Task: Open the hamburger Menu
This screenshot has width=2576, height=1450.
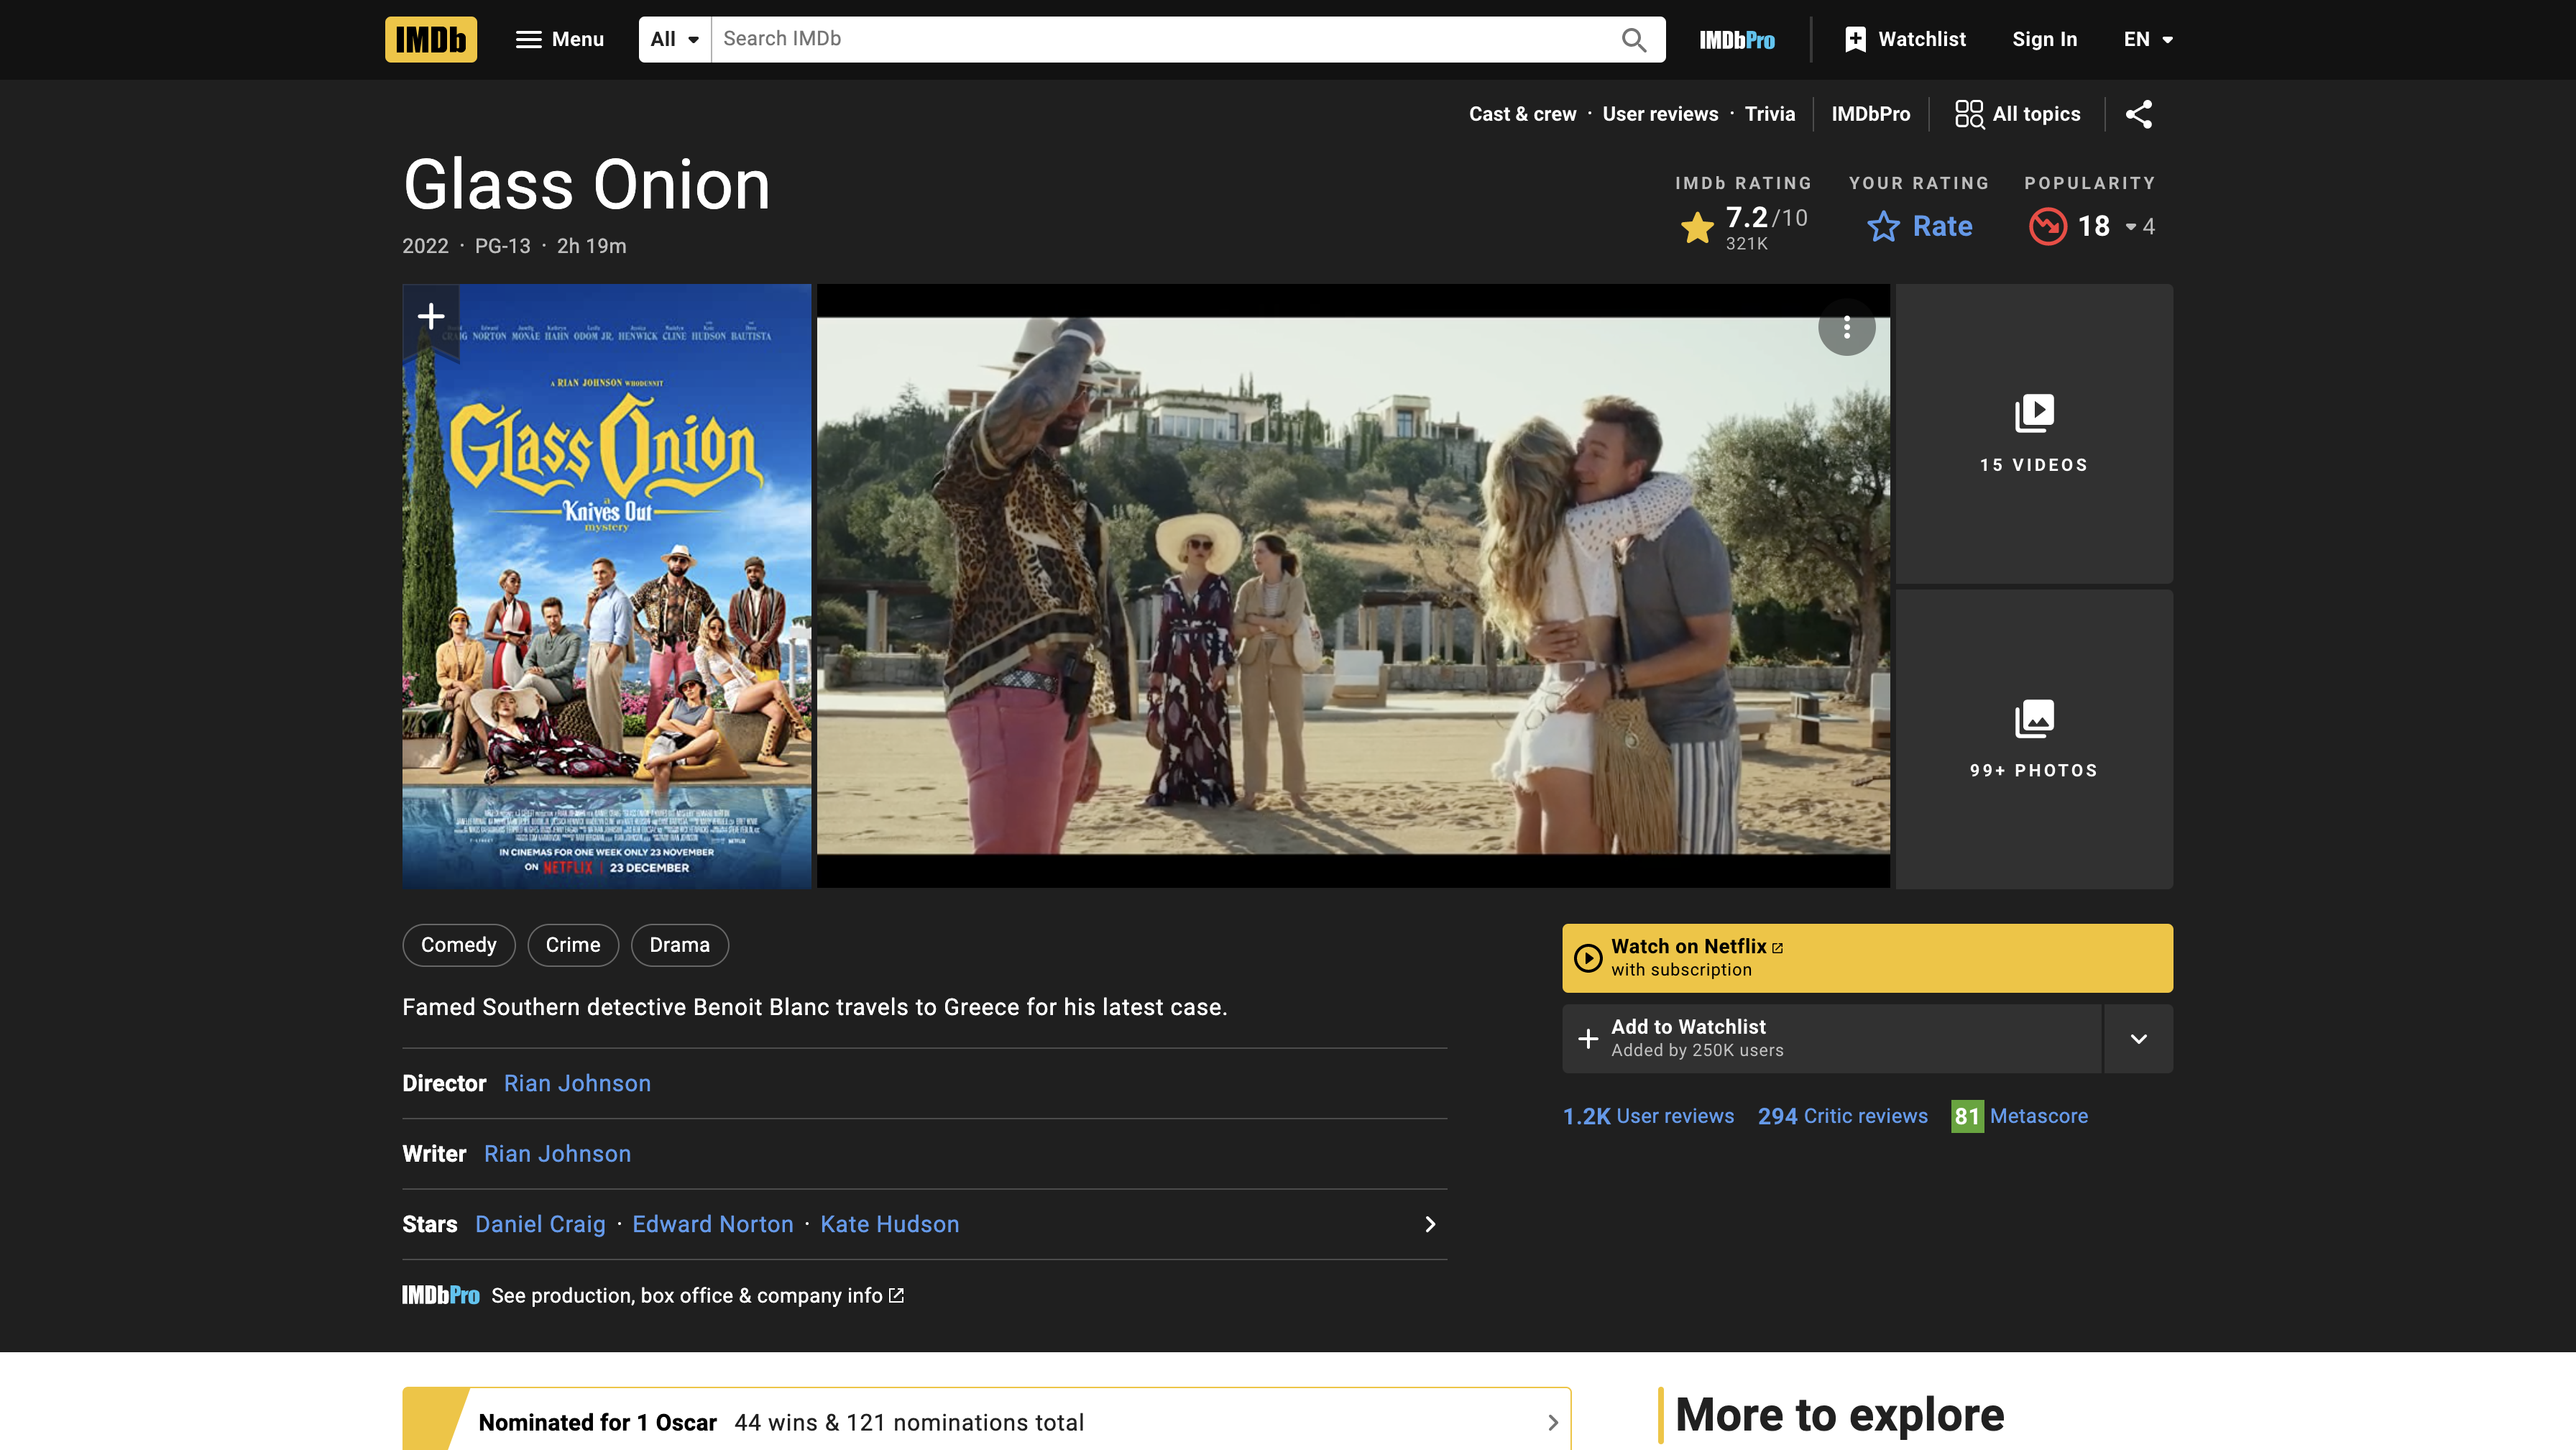Action: (560, 39)
